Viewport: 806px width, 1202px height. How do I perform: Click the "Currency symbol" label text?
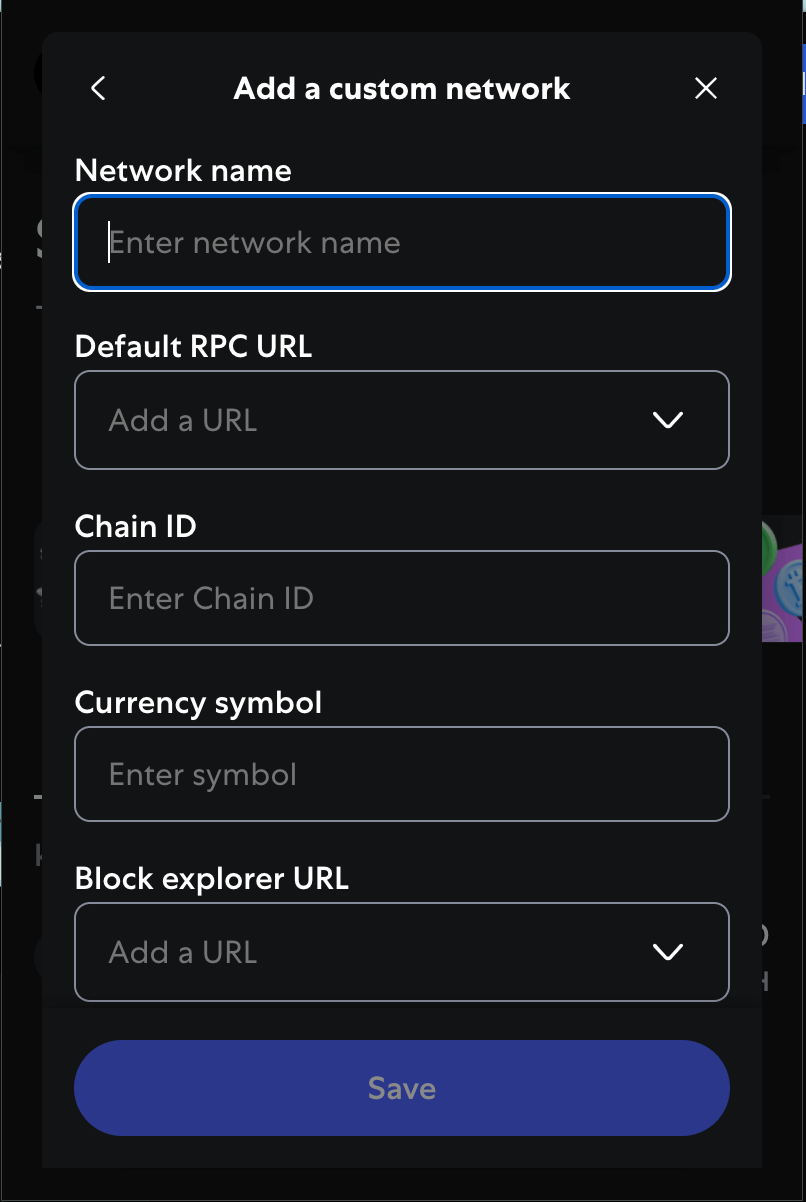[198, 703]
